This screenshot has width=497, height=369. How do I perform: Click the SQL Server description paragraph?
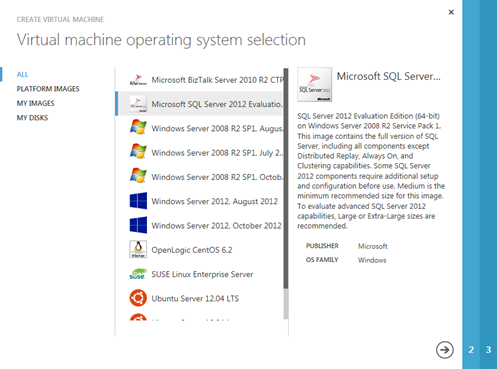point(371,171)
